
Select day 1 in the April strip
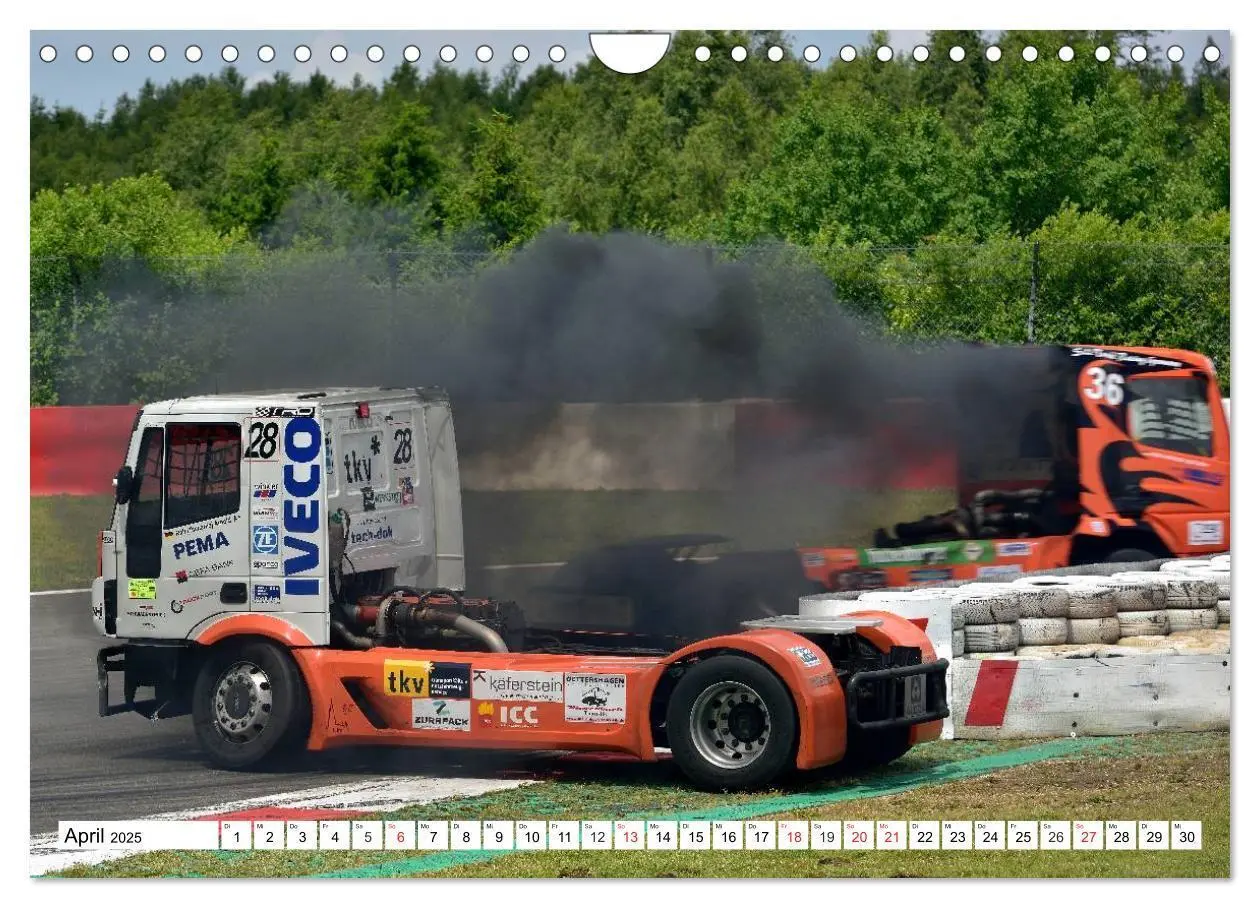pos(236,836)
